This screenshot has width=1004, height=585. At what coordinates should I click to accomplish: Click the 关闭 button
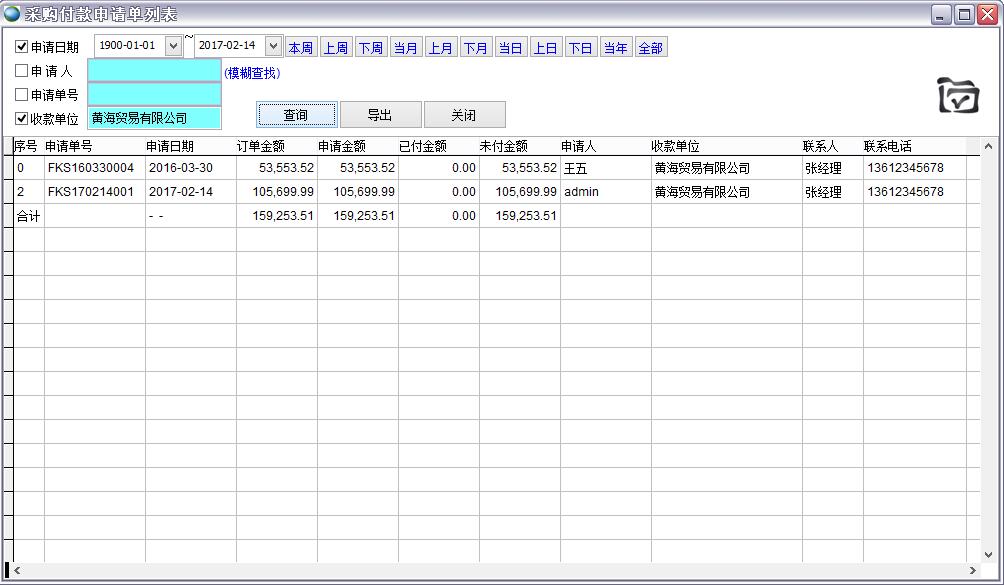(464, 115)
